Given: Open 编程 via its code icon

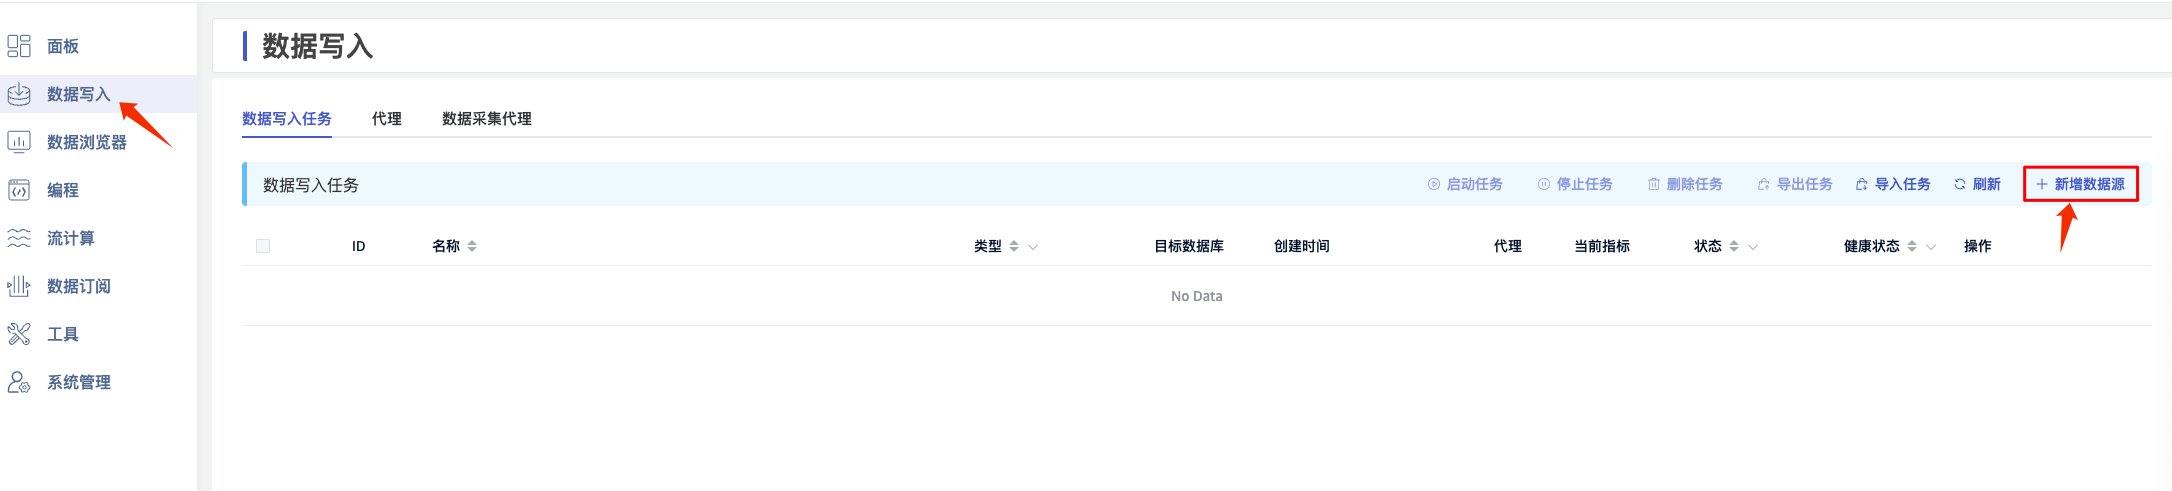Looking at the screenshot, I should (x=19, y=190).
